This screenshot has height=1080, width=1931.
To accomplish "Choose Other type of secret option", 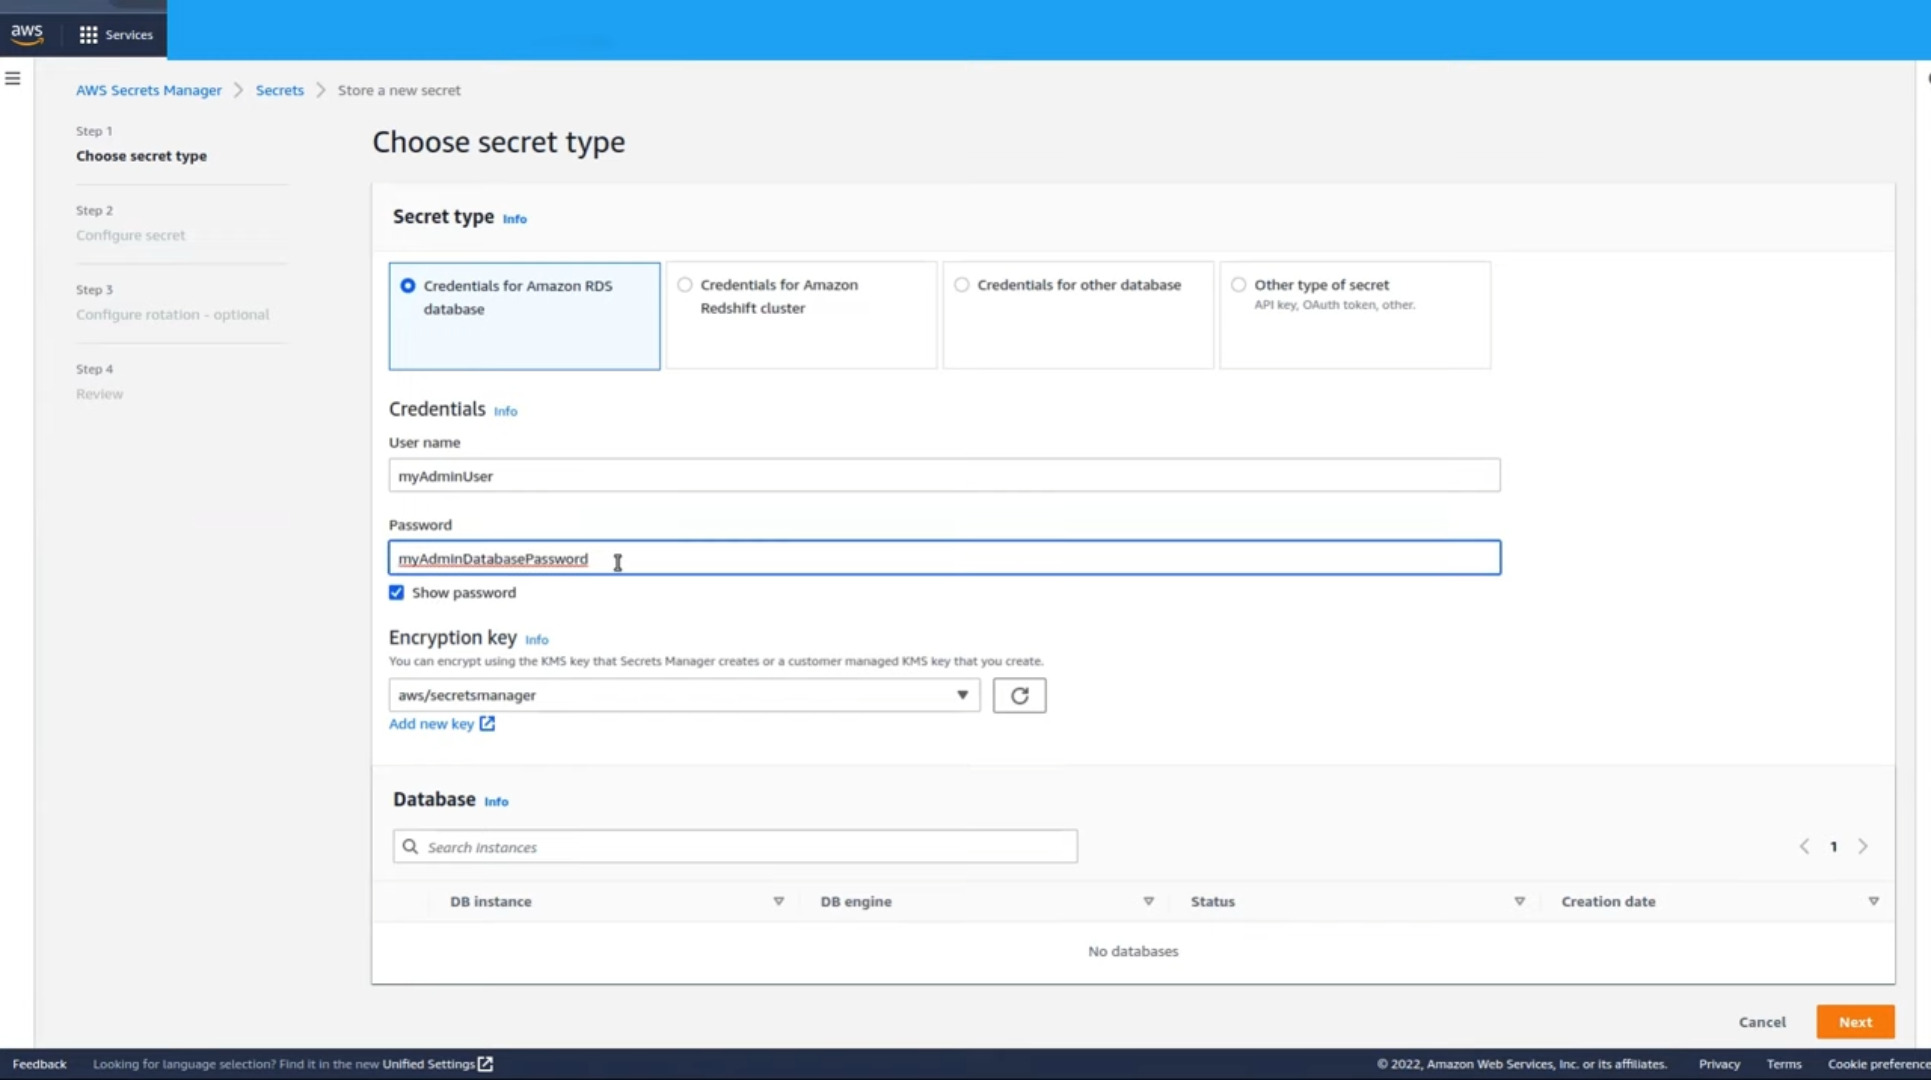I will pyautogui.click(x=1239, y=285).
